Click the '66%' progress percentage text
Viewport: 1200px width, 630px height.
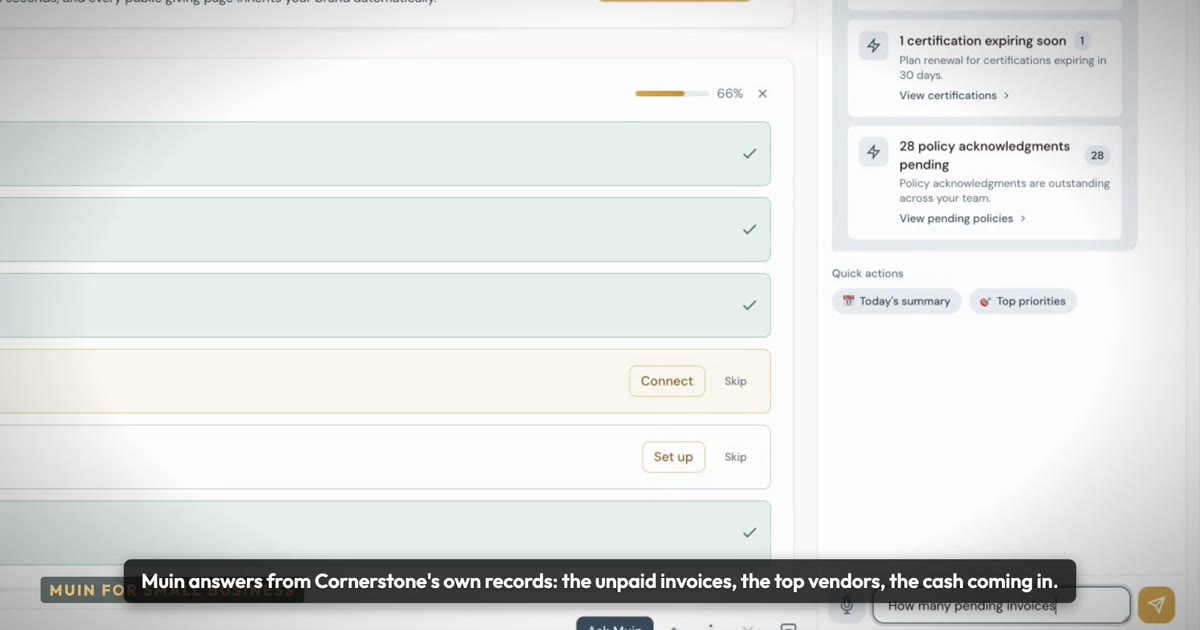coord(730,94)
